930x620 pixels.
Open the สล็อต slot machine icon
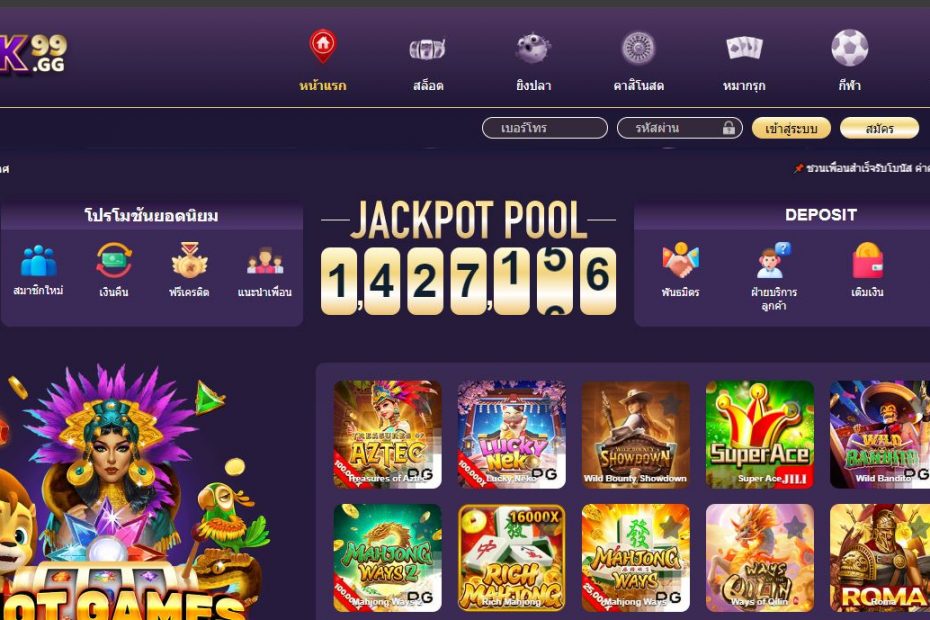pos(428,49)
